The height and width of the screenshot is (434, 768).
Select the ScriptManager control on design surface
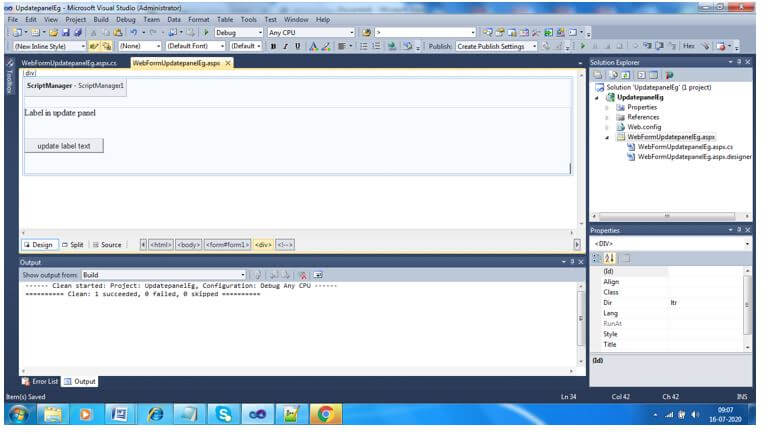click(x=75, y=86)
